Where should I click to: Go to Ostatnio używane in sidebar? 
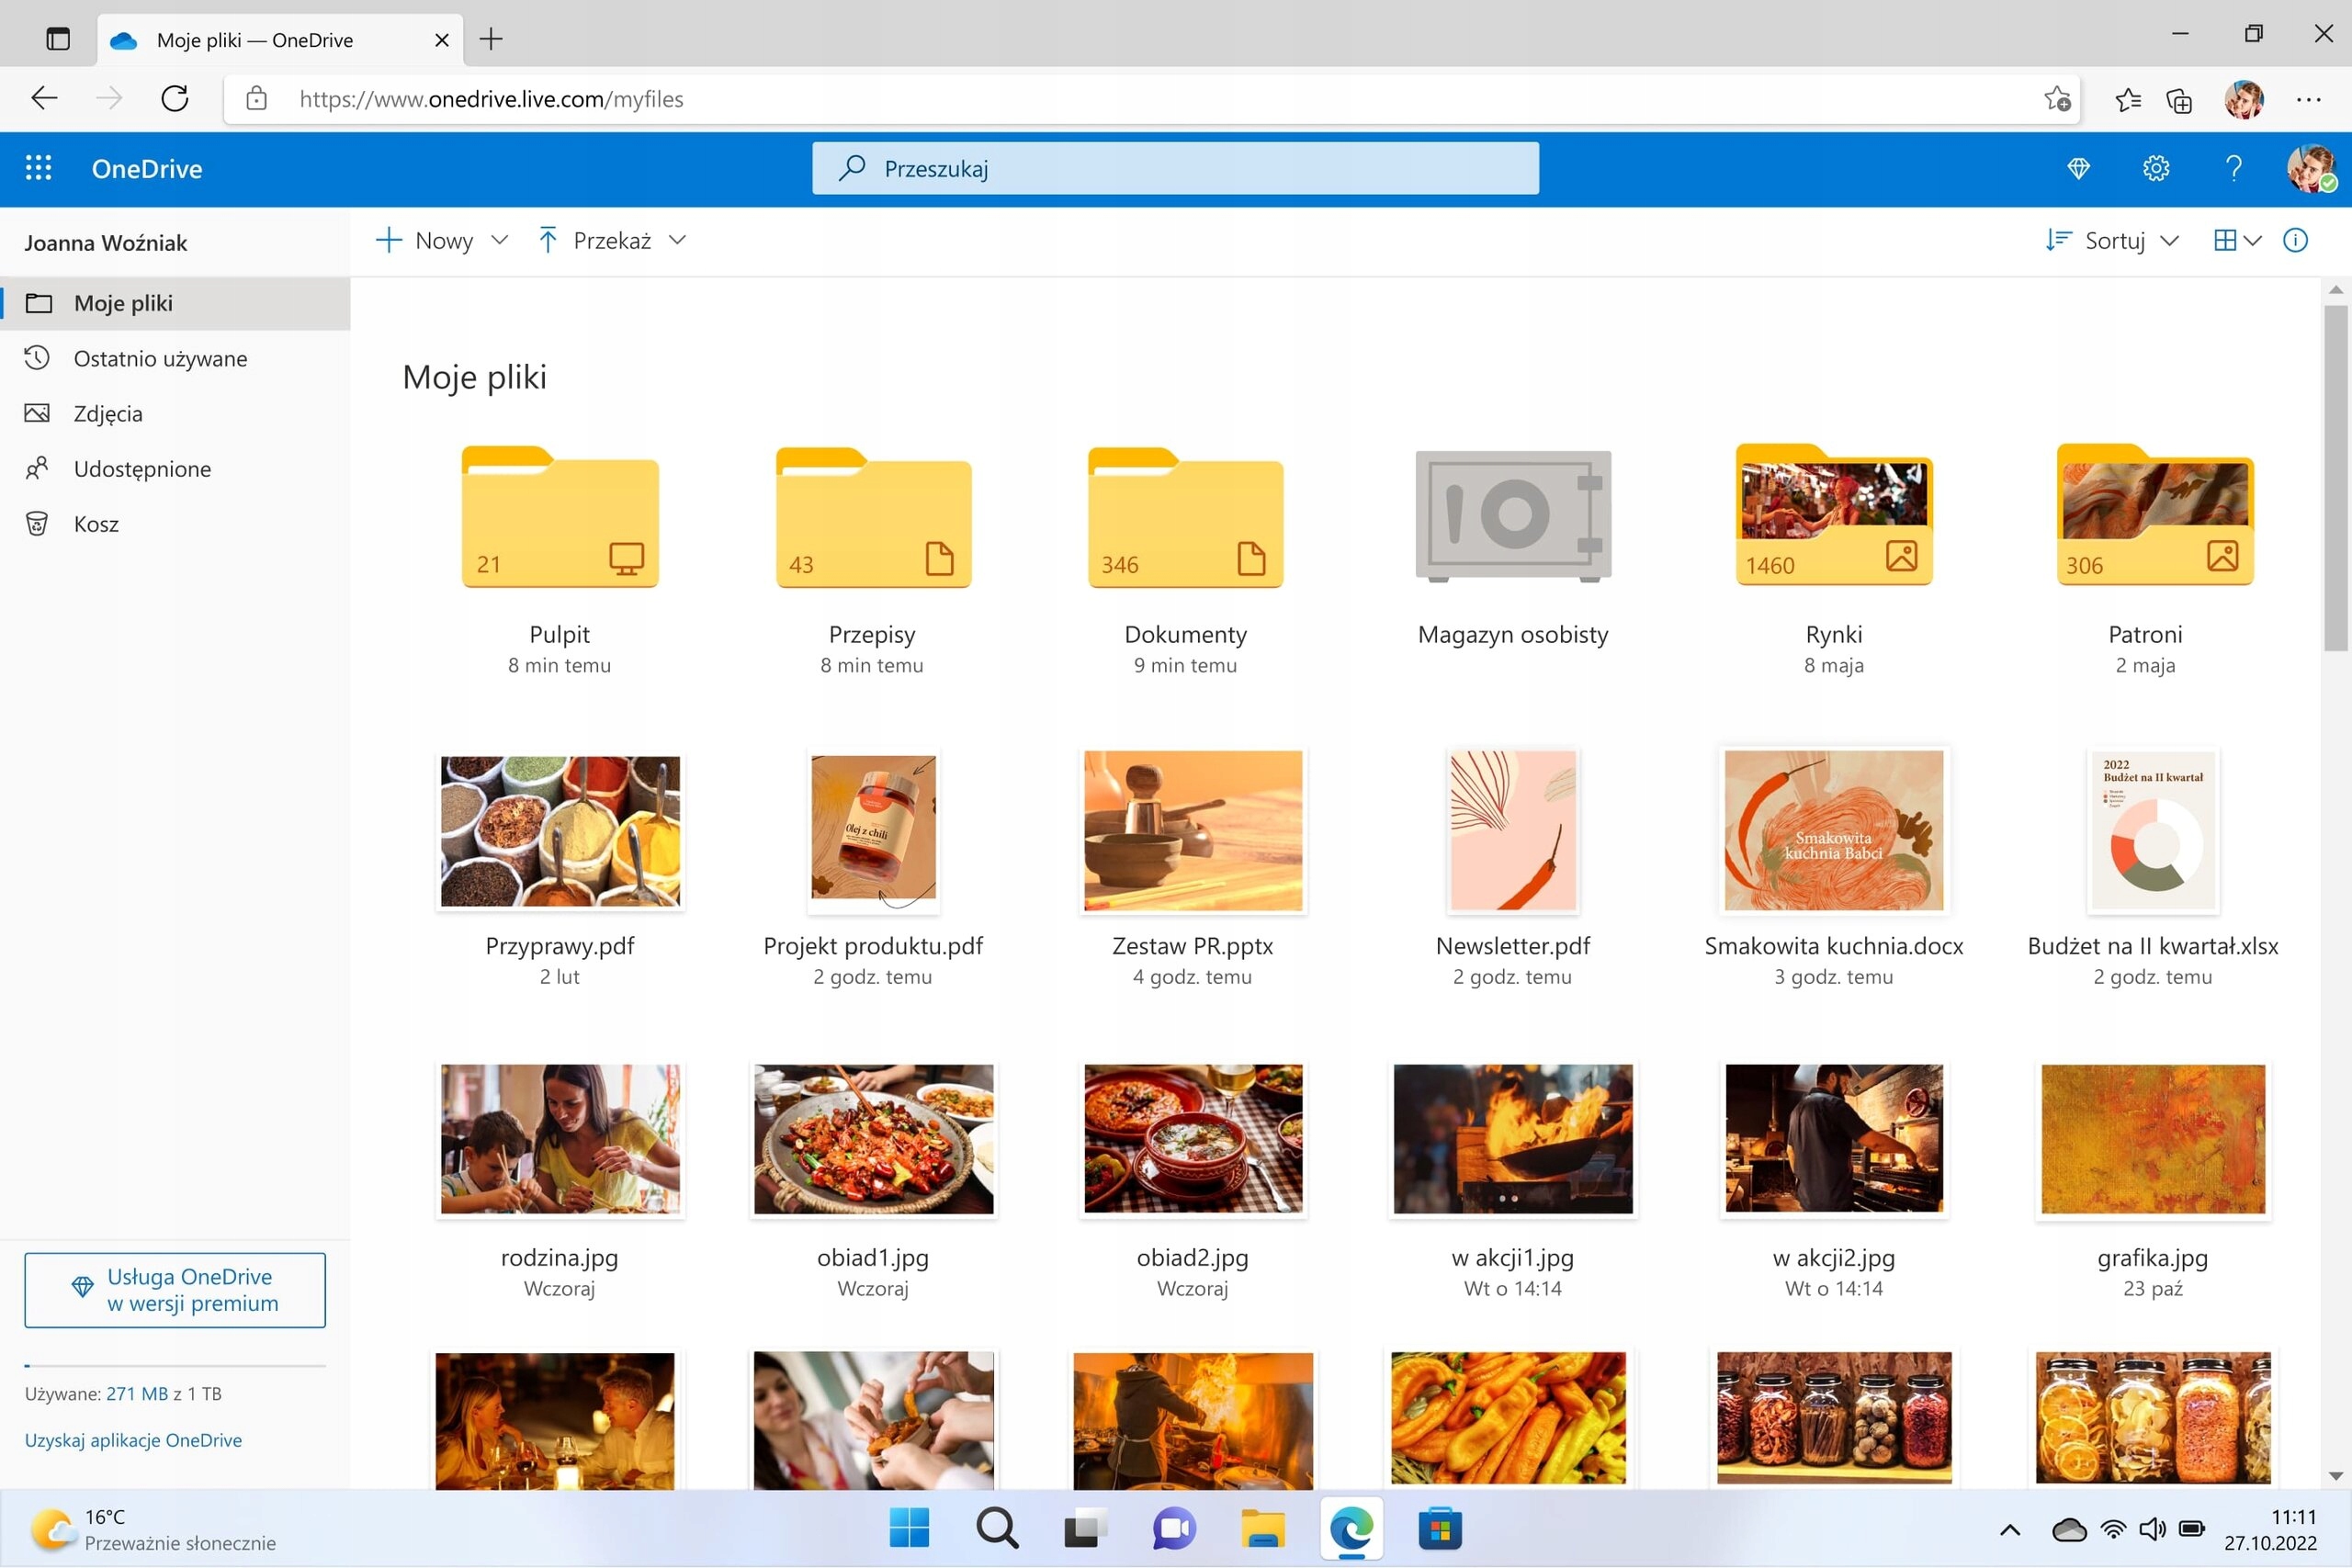(160, 358)
